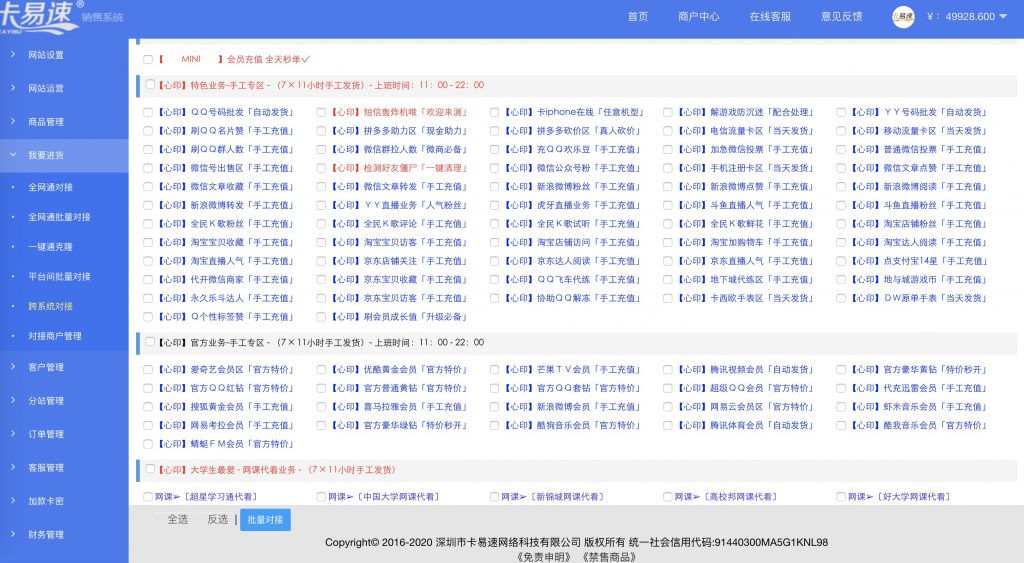The height and width of the screenshot is (563, 1024).
Task: Check the 爱奇艺会员区「官方特价」 checkbox
Action: click(x=148, y=370)
